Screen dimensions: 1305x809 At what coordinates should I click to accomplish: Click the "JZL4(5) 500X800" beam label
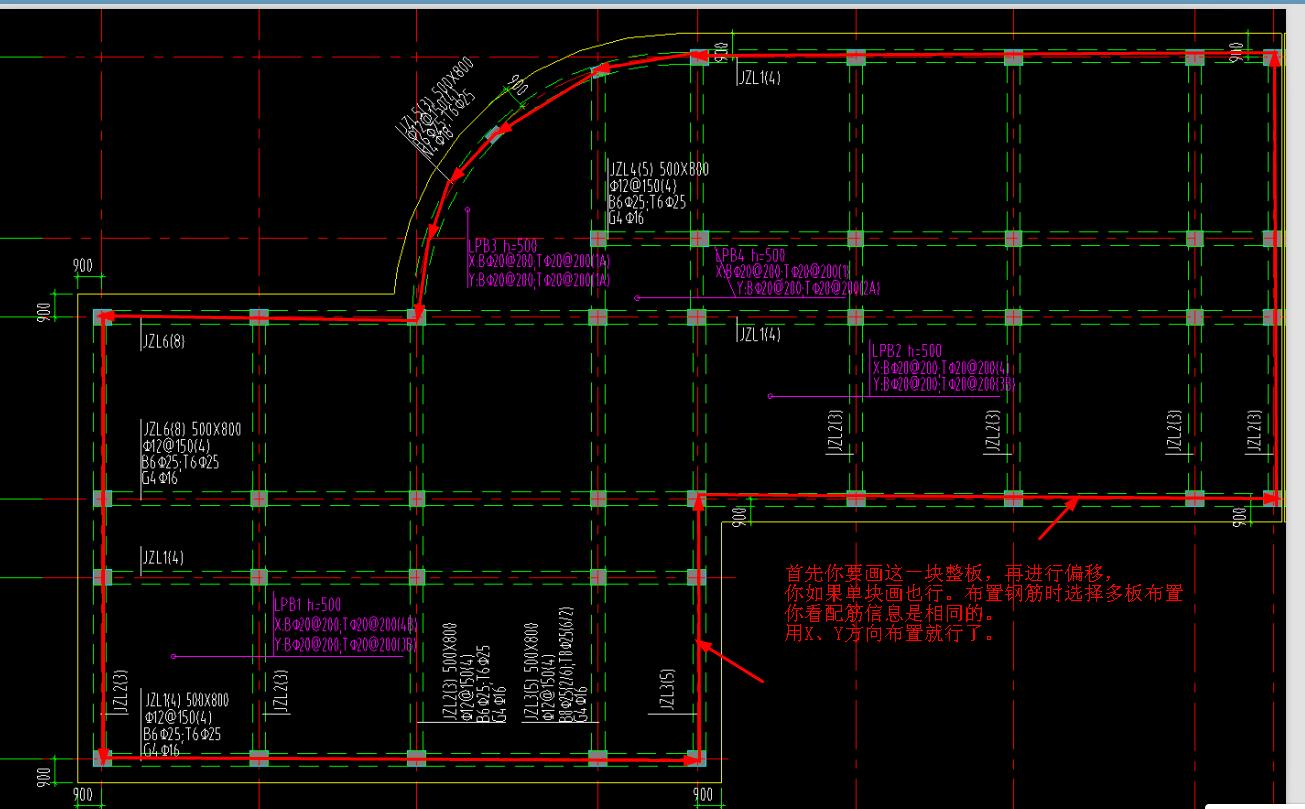[x=658, y=170]
